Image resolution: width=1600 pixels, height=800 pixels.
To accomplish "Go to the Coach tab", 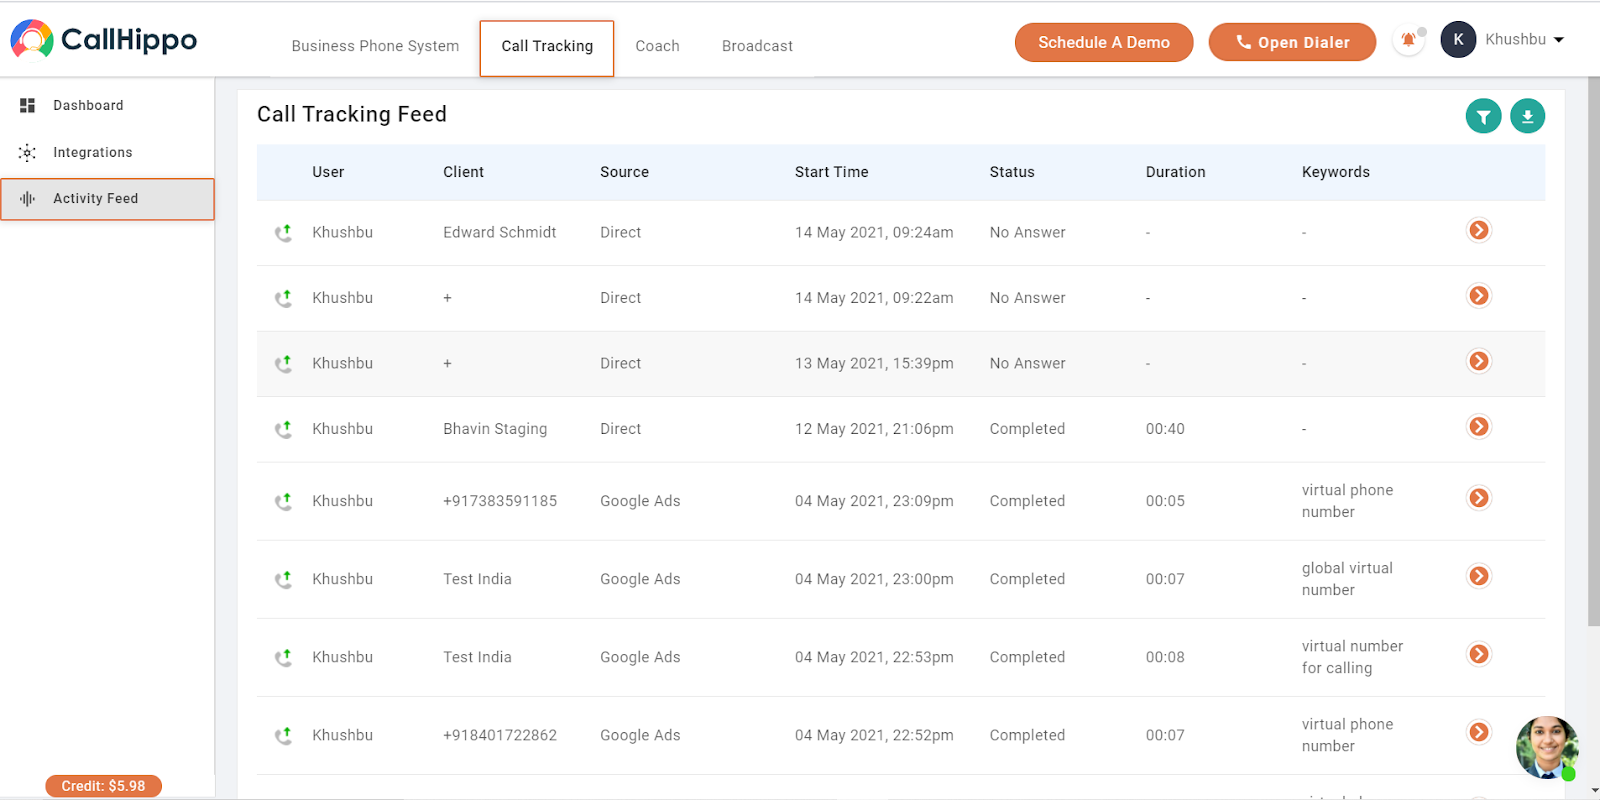I will (657, 46).
